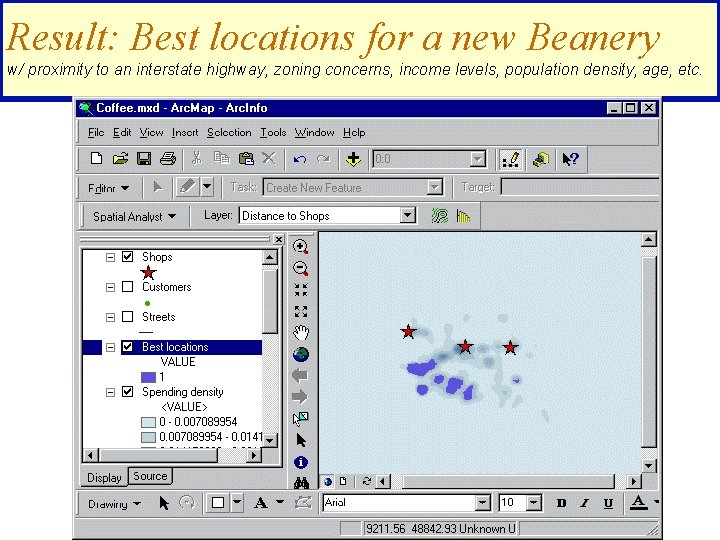Collapse the Spending density layer legend
This screenshot has width=720, height=540.
pos(110,392)
